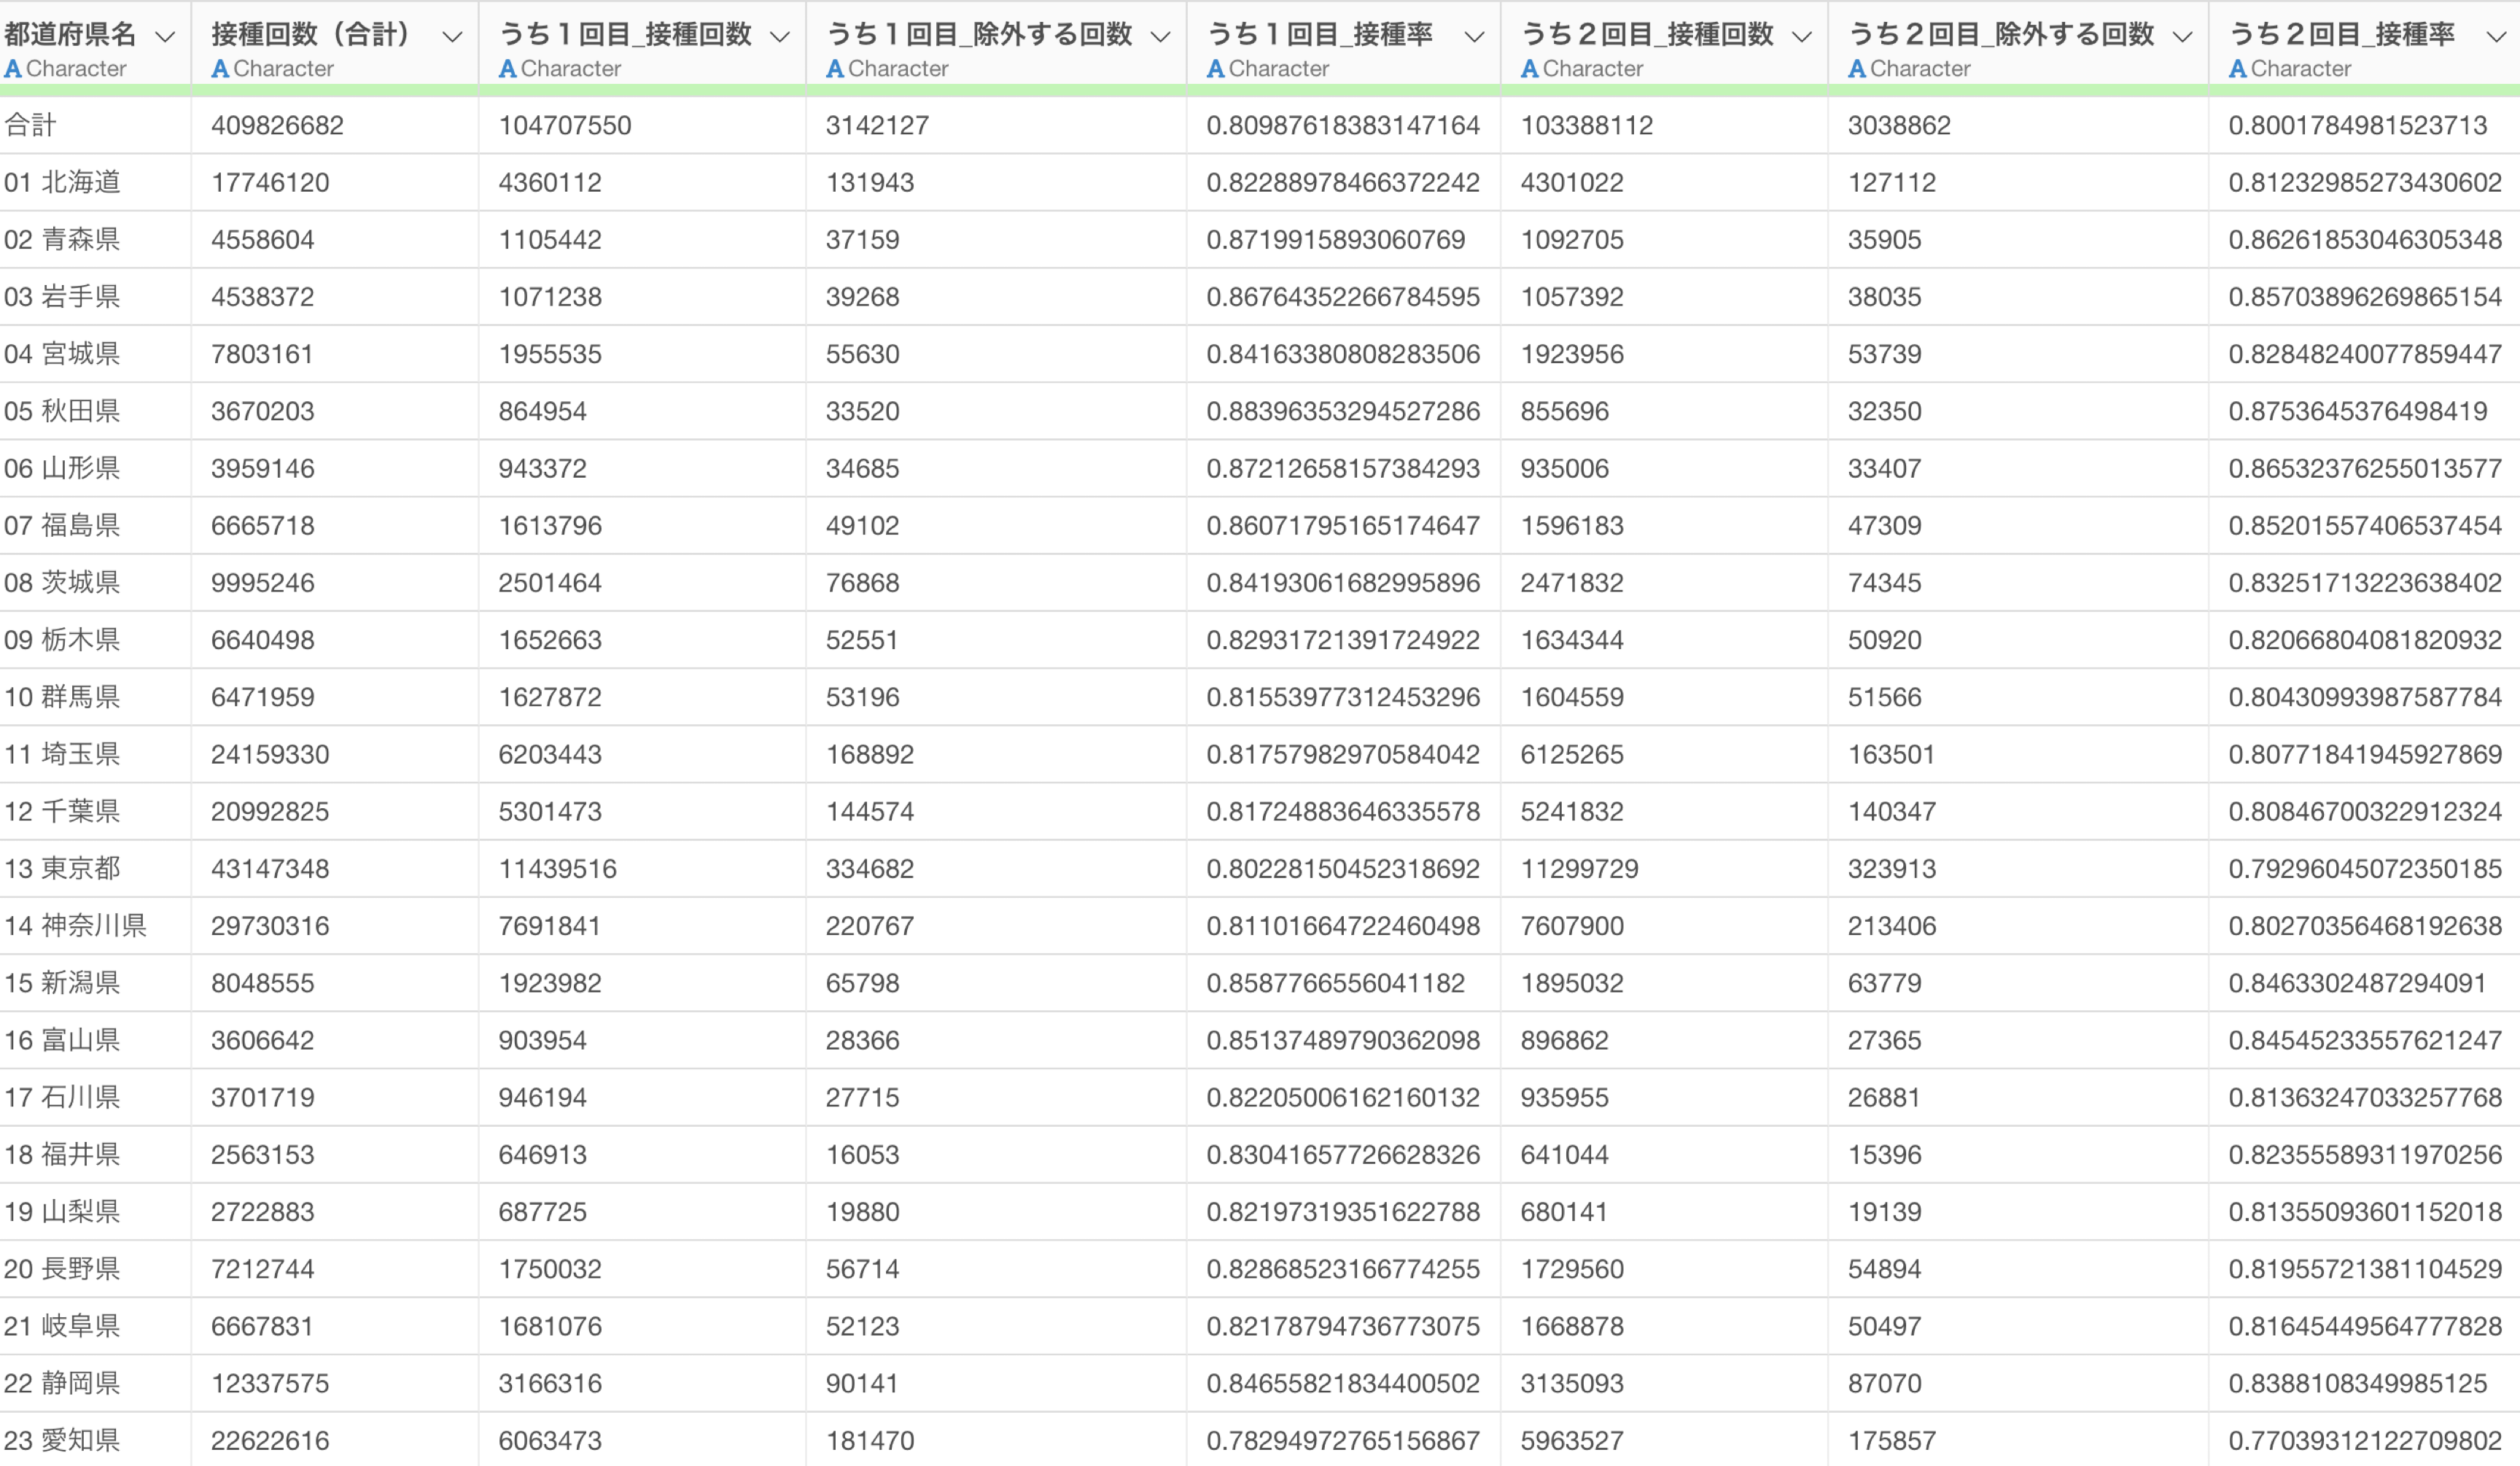Open dropdown for うち１回目_除外する回数 column

pyautogui.click(x=1161, y=37)
